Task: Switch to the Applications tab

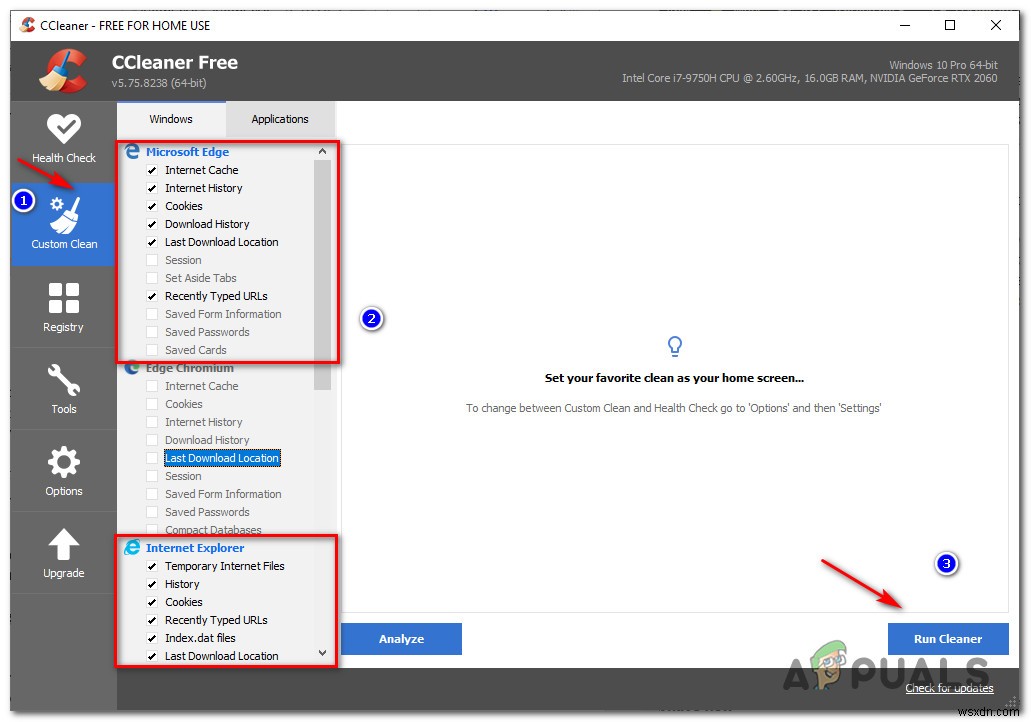Action: (x=279, y=119)
